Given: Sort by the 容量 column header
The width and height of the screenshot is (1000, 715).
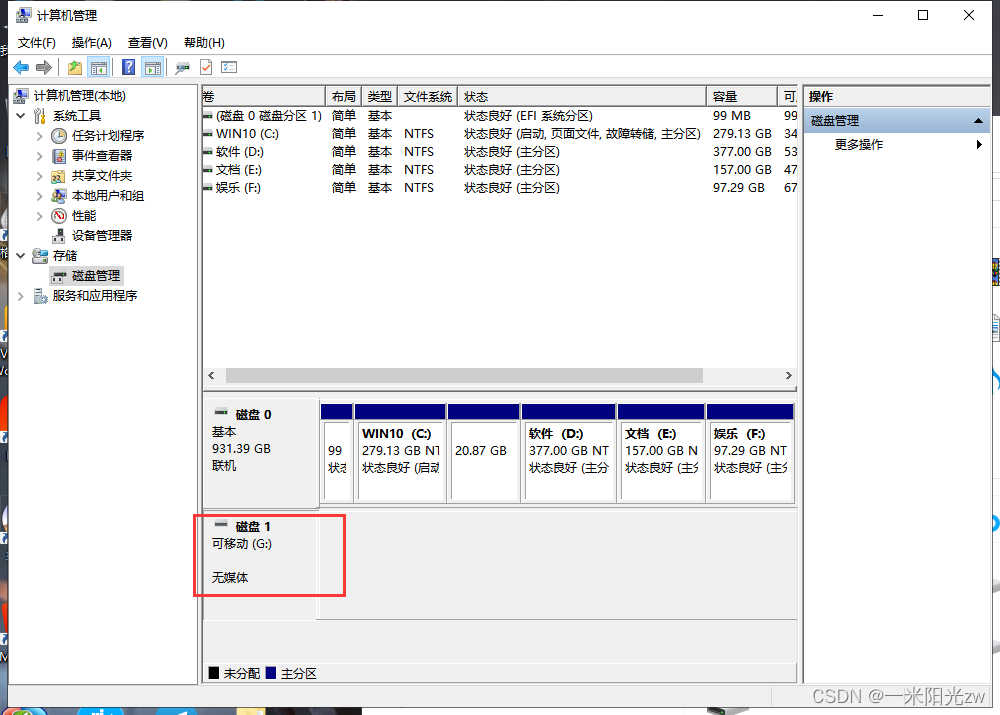Looking at the screenshot, I should point(742,96).
